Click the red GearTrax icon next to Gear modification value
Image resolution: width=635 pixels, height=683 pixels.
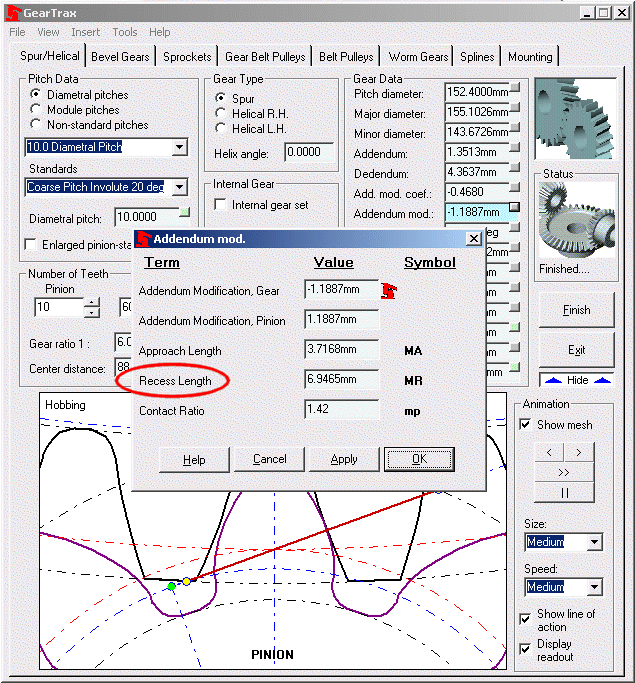click(388, 291)
